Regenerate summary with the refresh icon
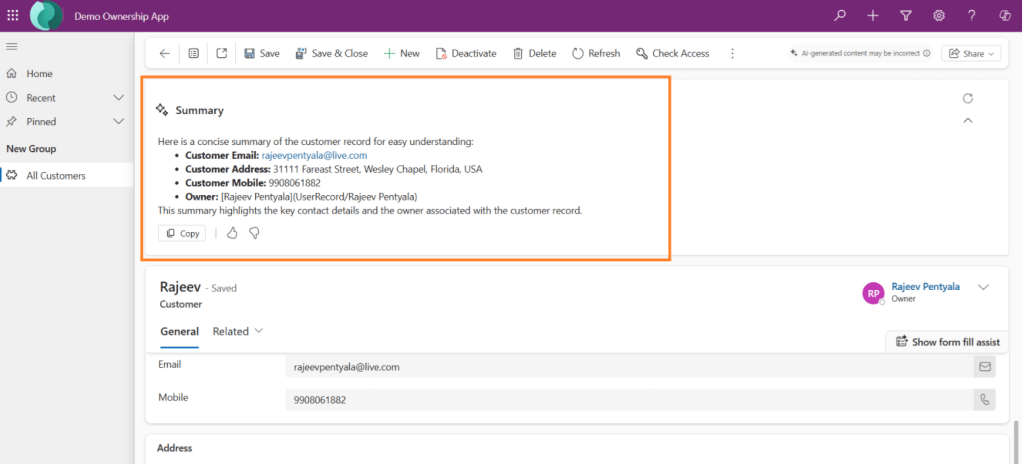 click(967, 98)
